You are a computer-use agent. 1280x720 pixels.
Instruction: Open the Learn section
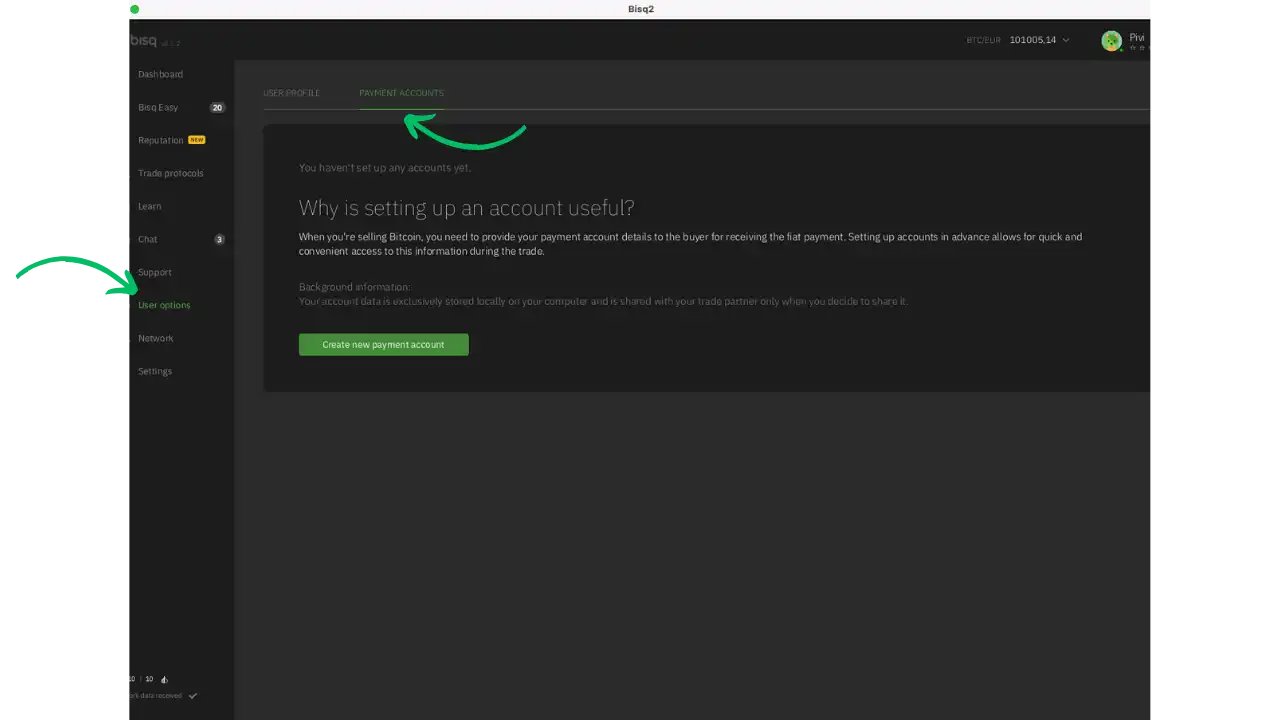(x=149, y=207)
